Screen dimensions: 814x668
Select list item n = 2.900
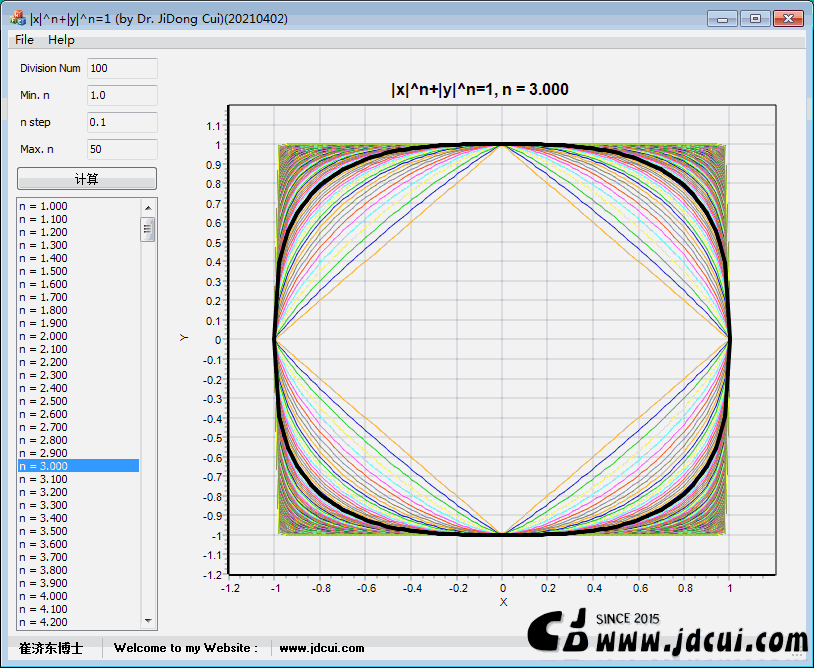(78, 453)
